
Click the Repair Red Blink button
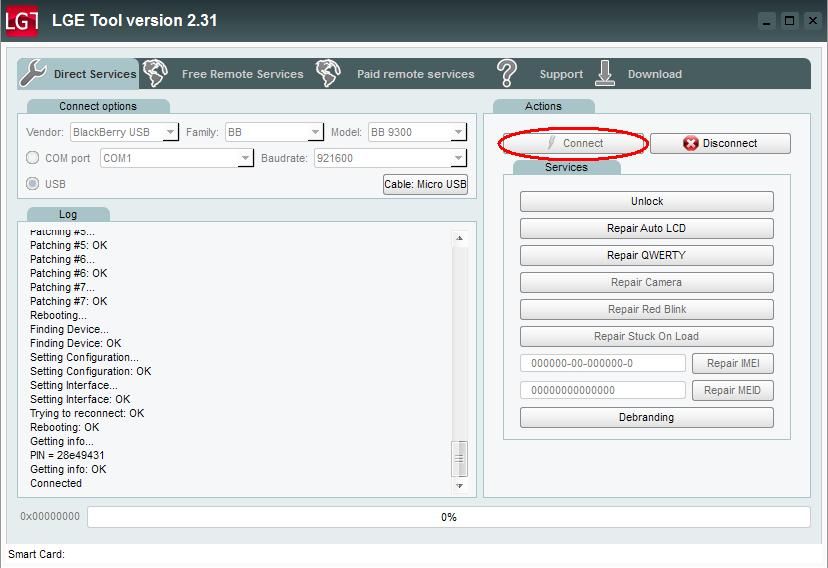pyautogui.click(x=647, y=309)
